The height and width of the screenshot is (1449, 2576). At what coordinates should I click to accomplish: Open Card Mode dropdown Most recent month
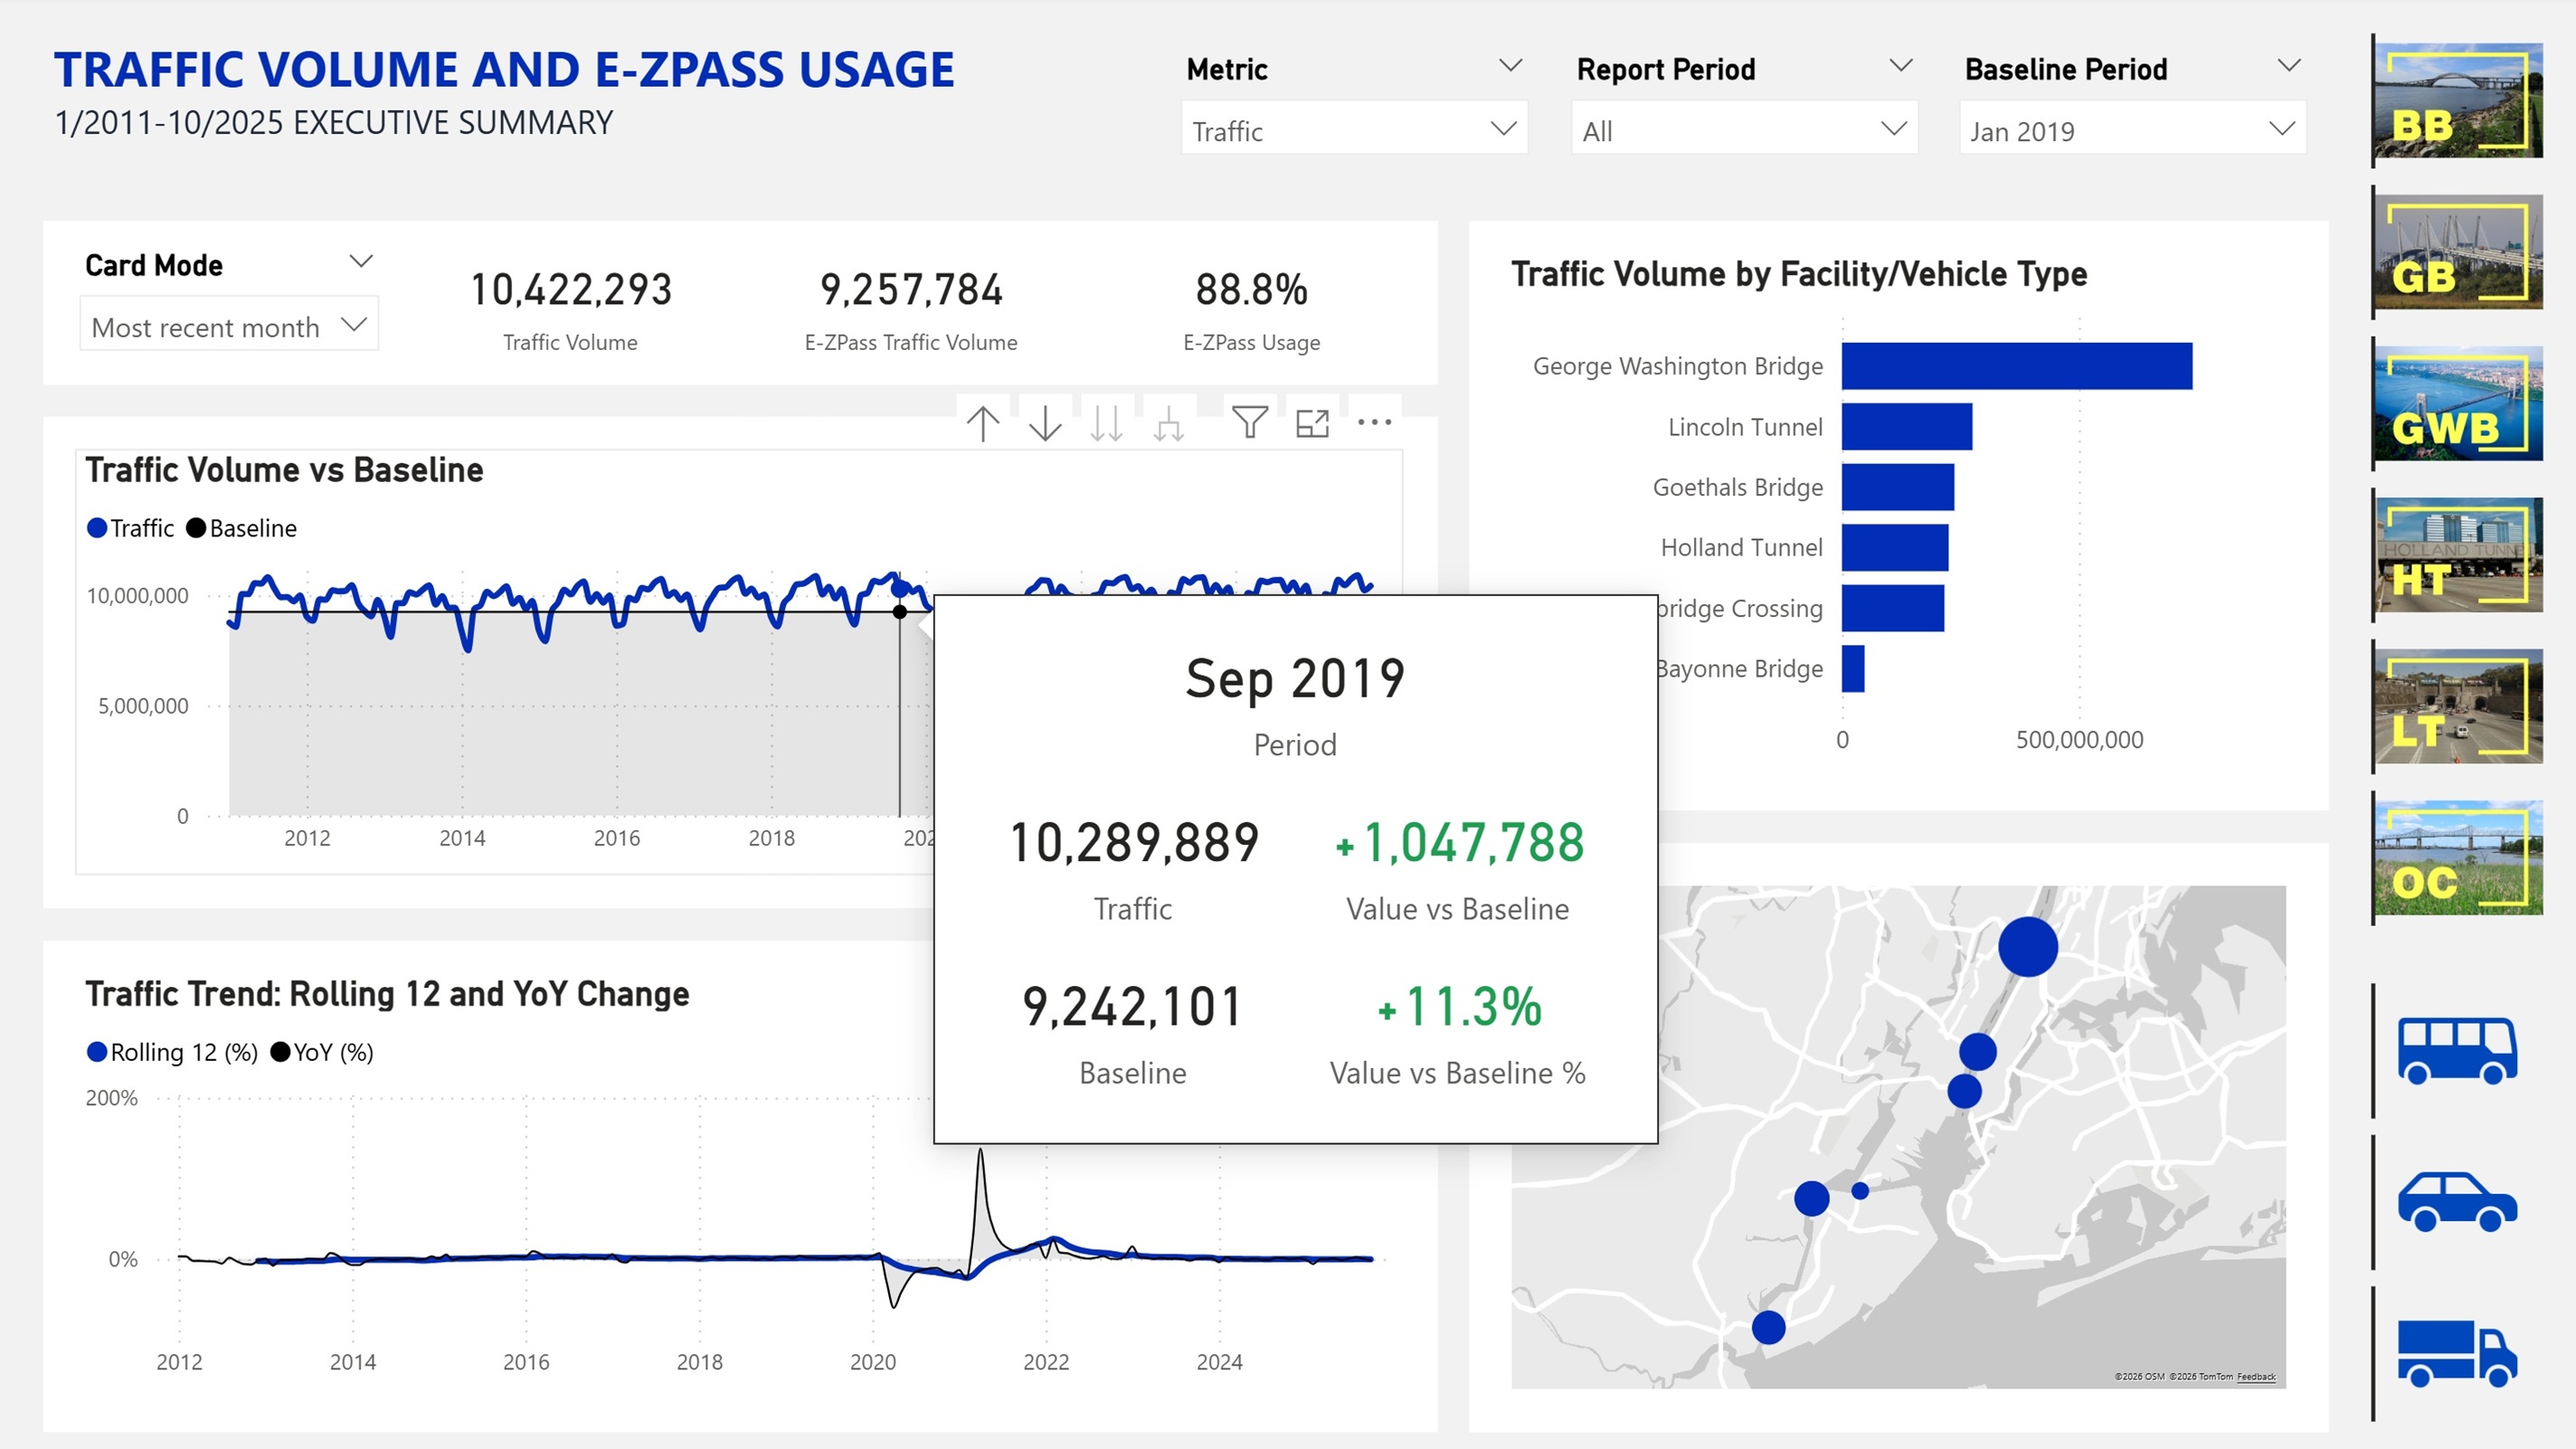(229, 326)
